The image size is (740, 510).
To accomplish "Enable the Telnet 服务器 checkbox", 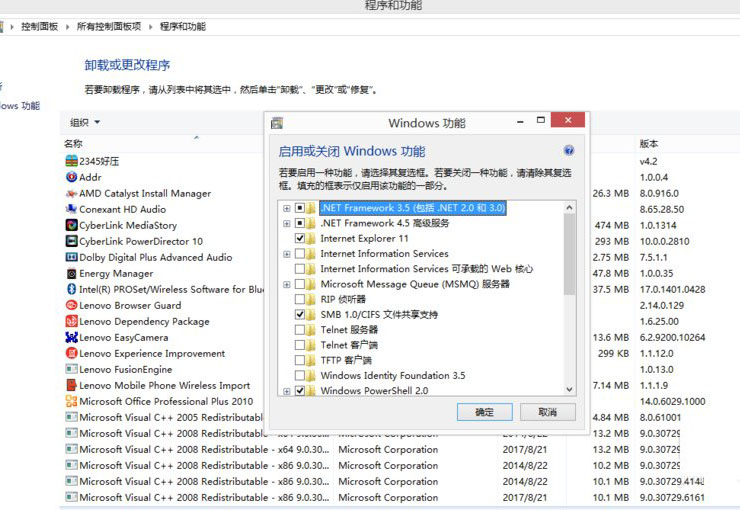I will 300,329.
